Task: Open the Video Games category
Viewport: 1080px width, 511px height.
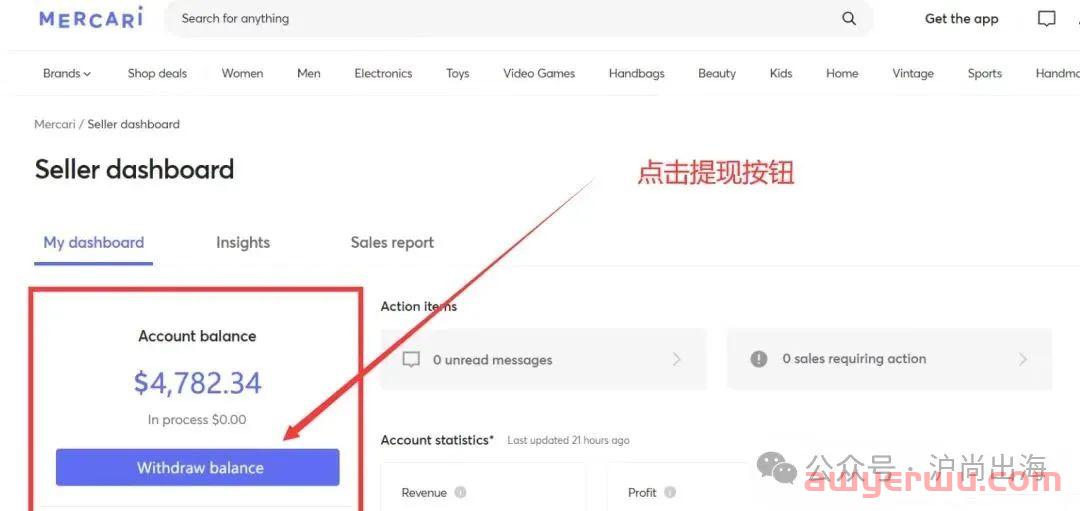Action: coord(539,74)
